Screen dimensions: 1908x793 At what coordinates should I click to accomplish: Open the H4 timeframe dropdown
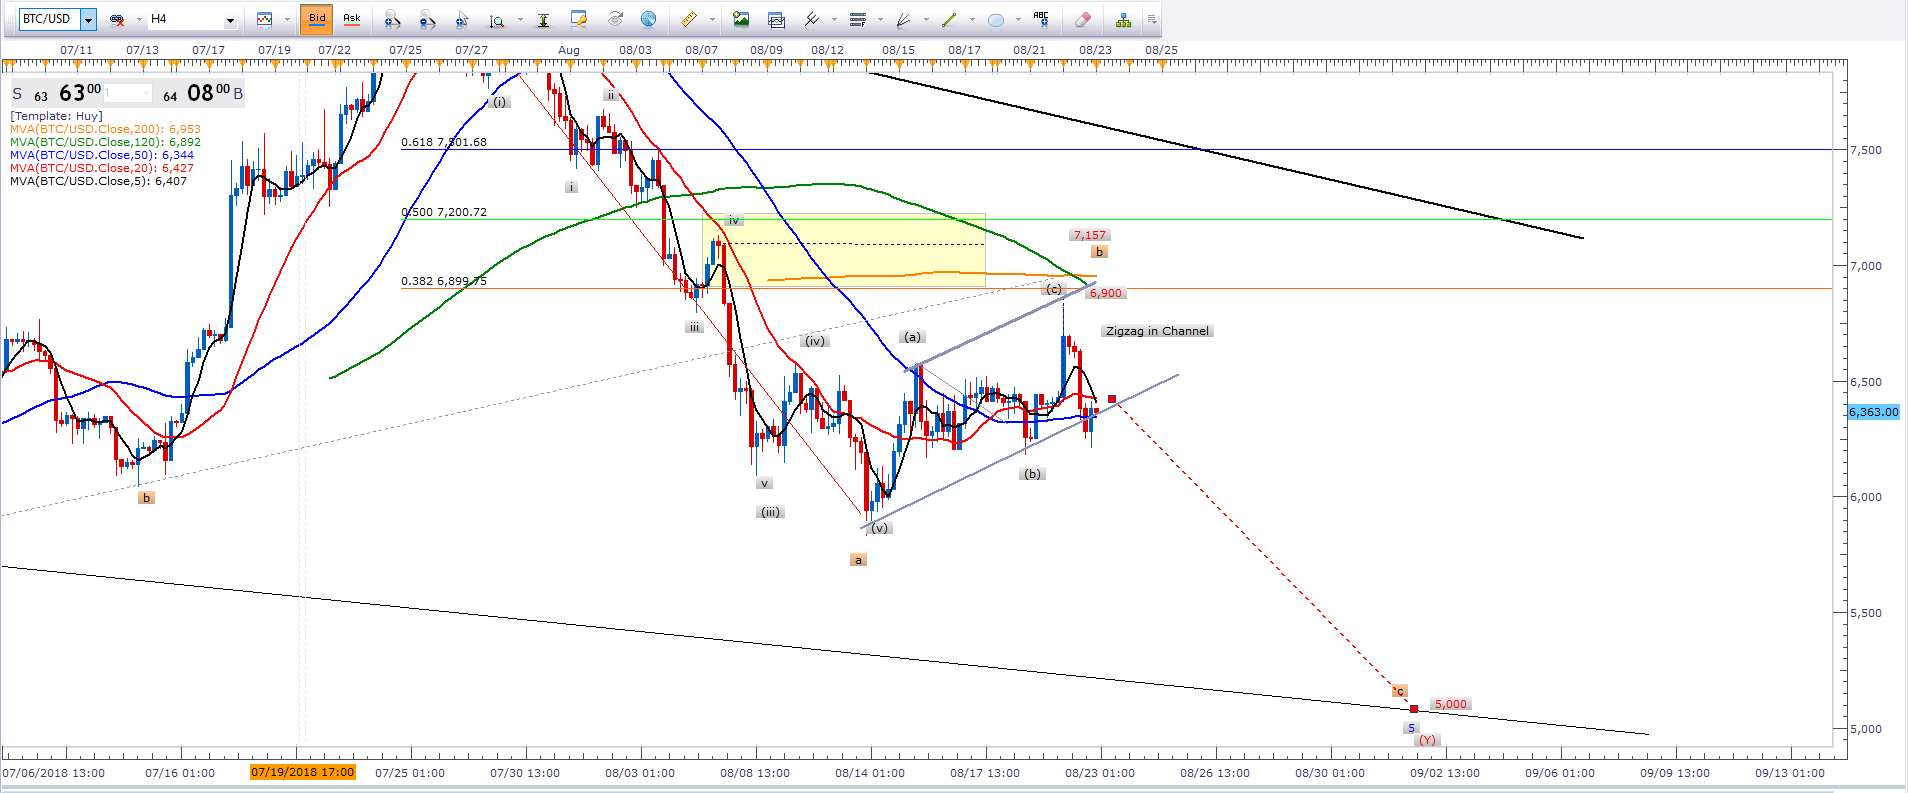click(230, 19)
